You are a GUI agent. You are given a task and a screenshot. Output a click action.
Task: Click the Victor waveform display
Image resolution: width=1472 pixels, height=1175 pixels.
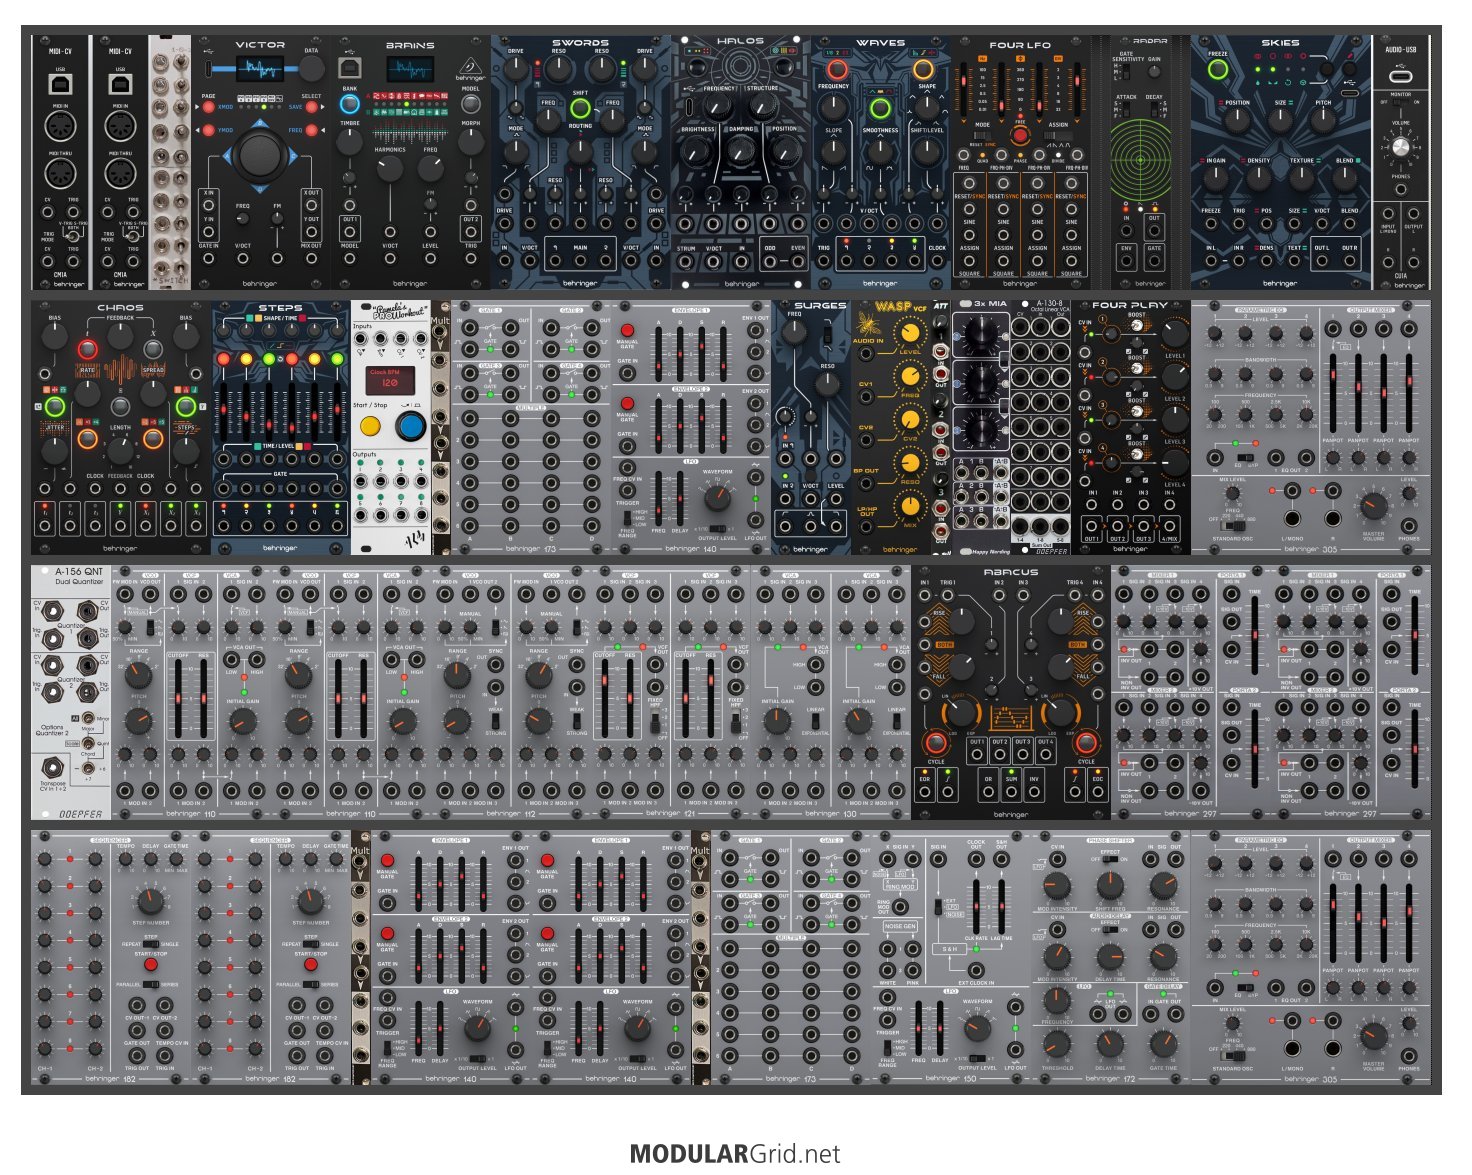[x=260, y=69]
